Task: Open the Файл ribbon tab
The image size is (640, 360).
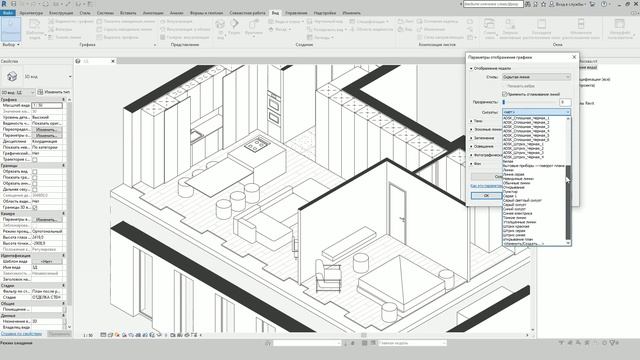Action: click(8, 13)
